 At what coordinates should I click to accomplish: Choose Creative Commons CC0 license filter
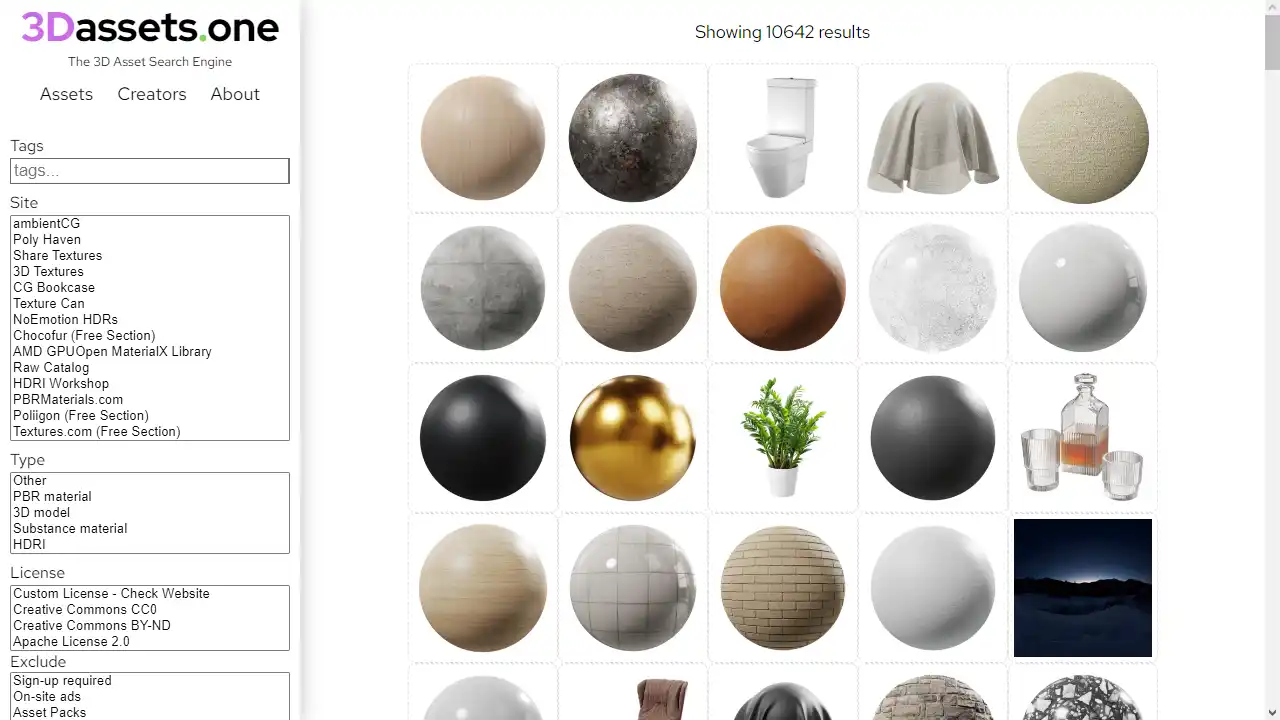click(87, 609)
